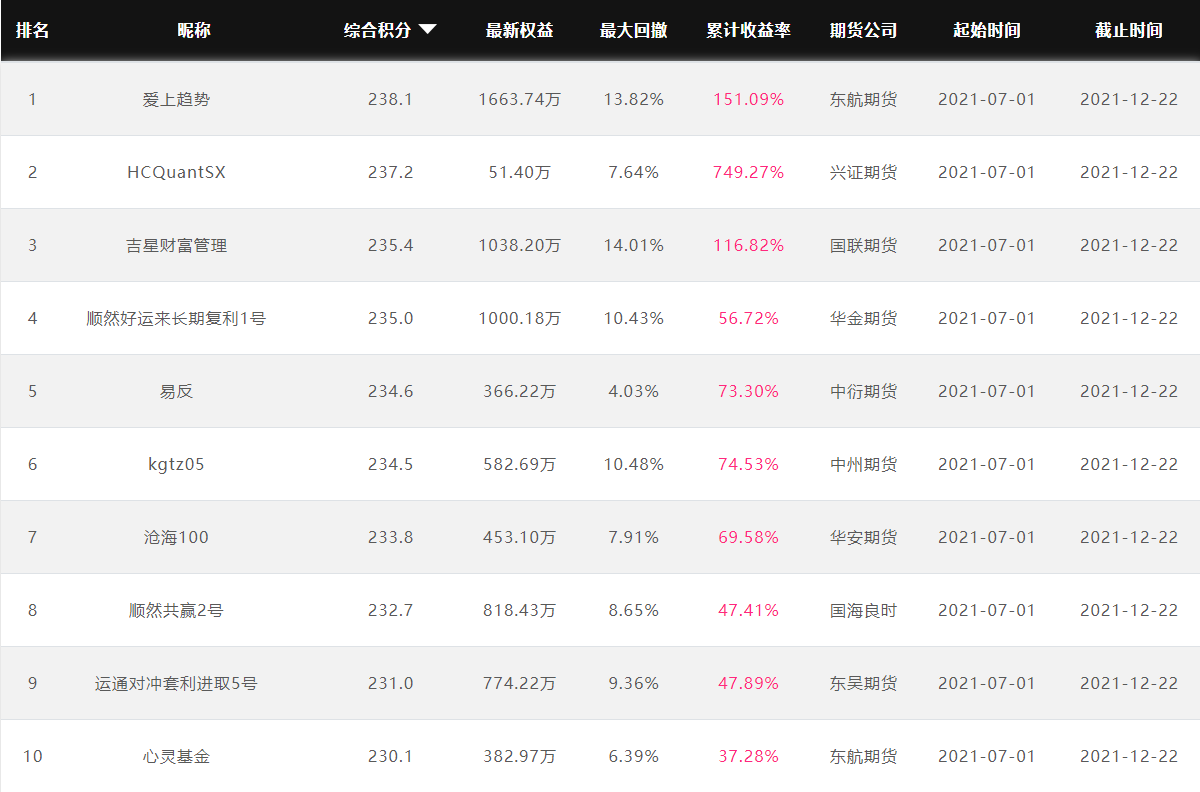Click the 56.72% cumulative return
This screenshot has width=1200, height=792.
[748, 318]
